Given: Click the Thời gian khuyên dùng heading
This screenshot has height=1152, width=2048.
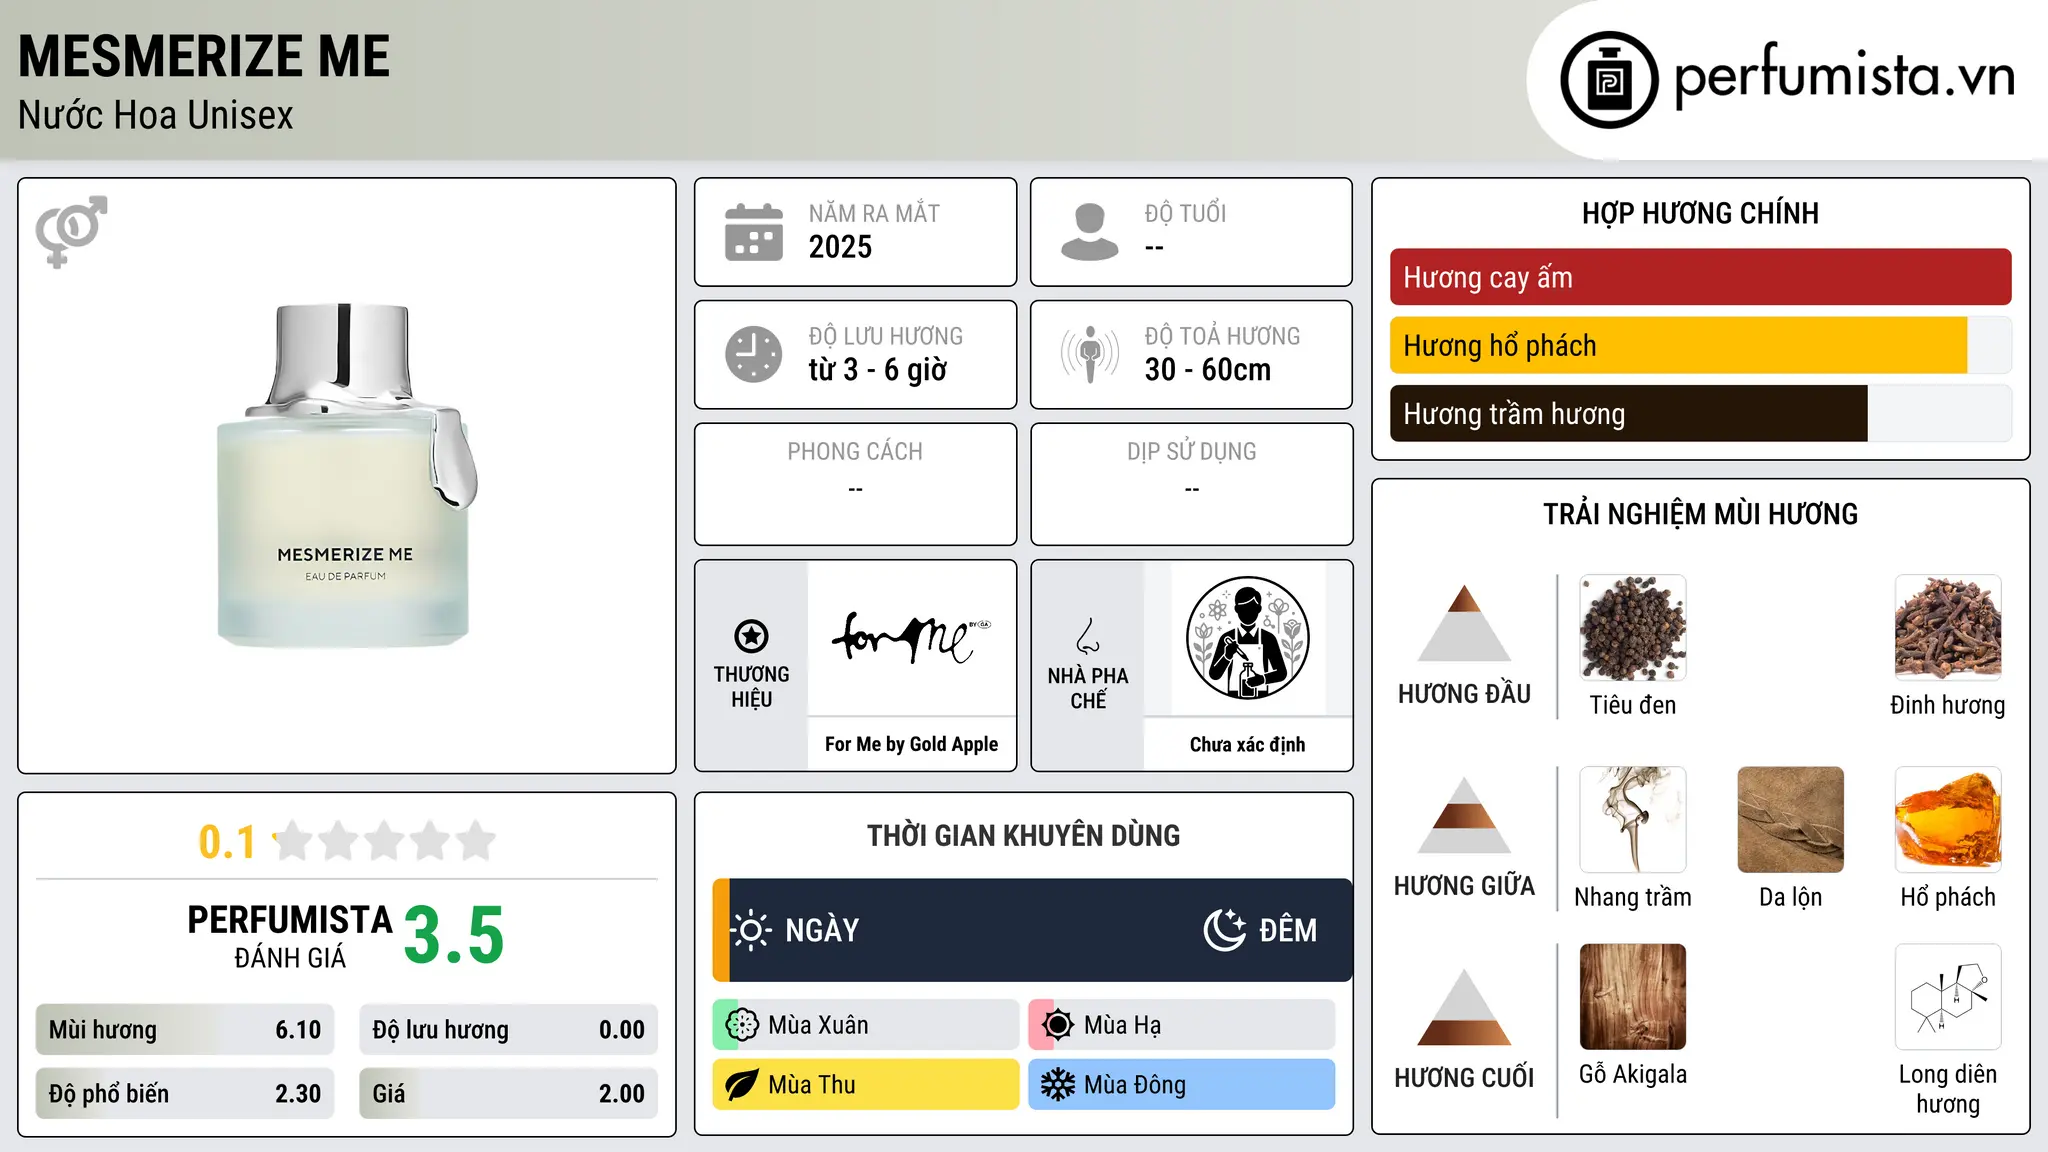Looking at the screenshot, I should coord(1023,836).
